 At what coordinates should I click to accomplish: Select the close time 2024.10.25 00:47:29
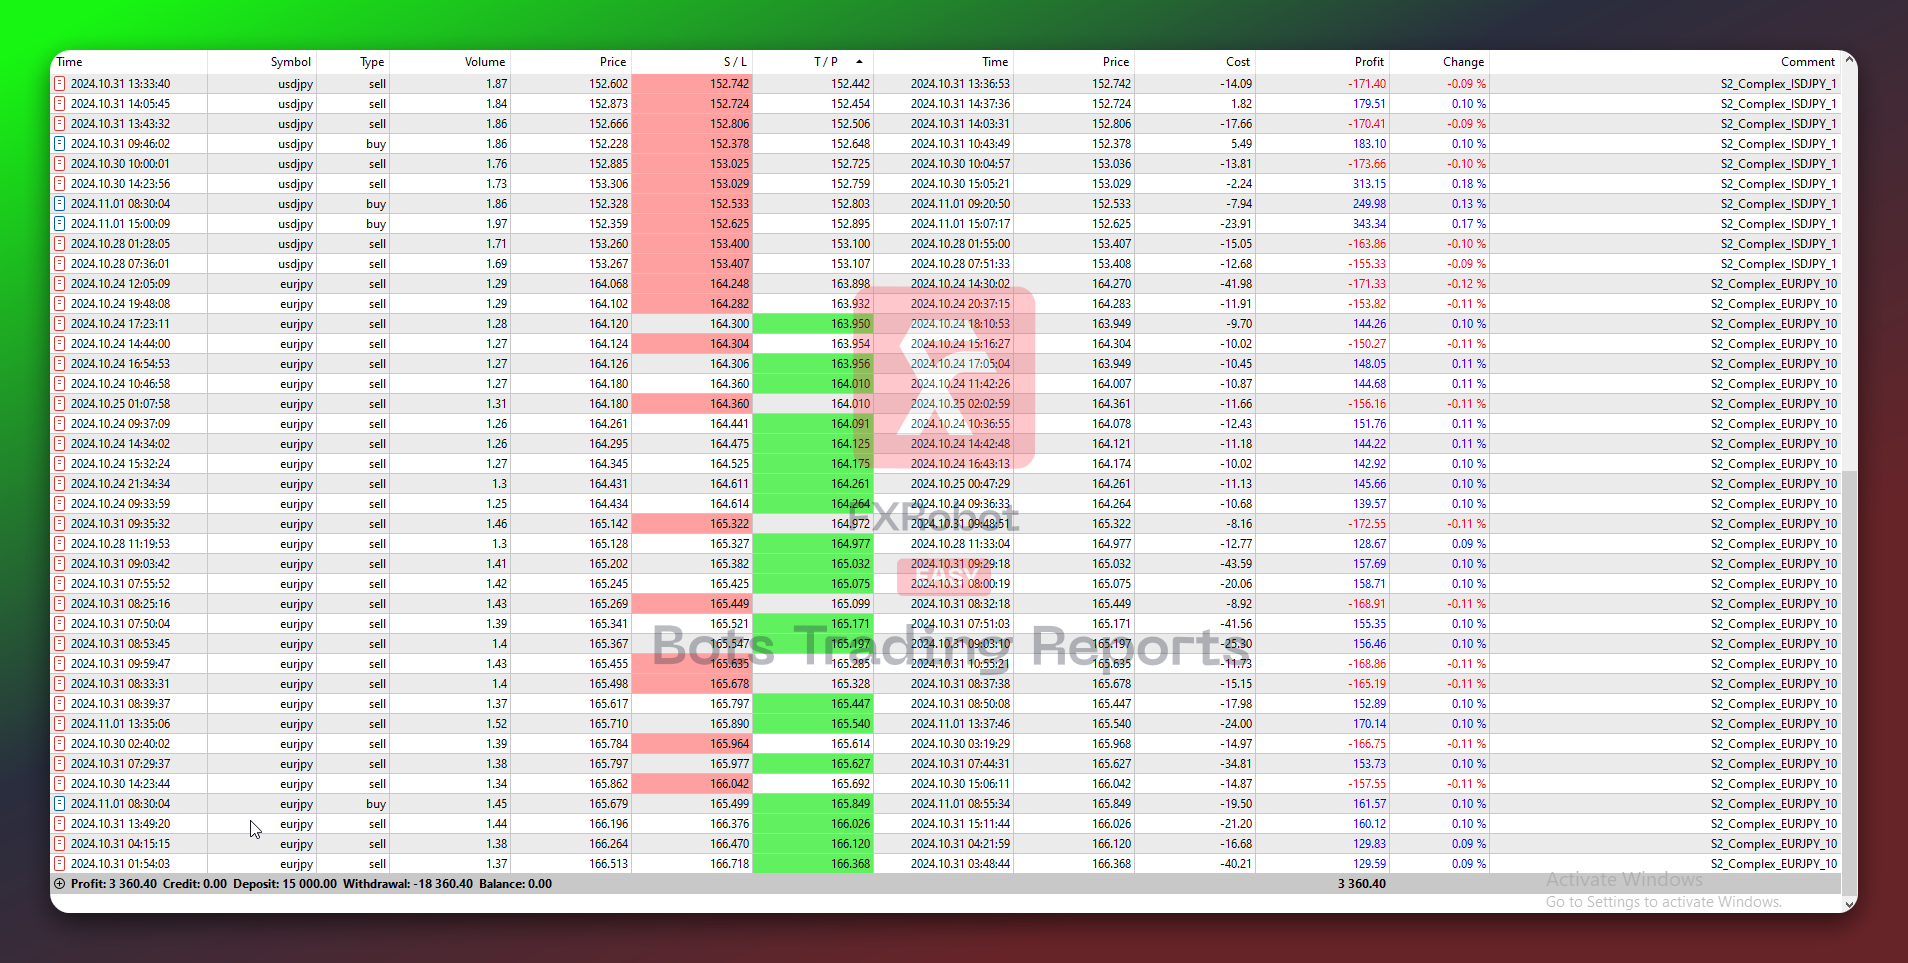pos(960,484)
